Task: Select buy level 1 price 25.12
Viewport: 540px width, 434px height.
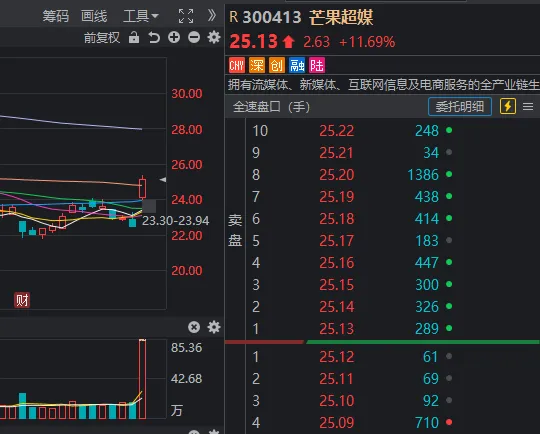Action: coord(336,357)
